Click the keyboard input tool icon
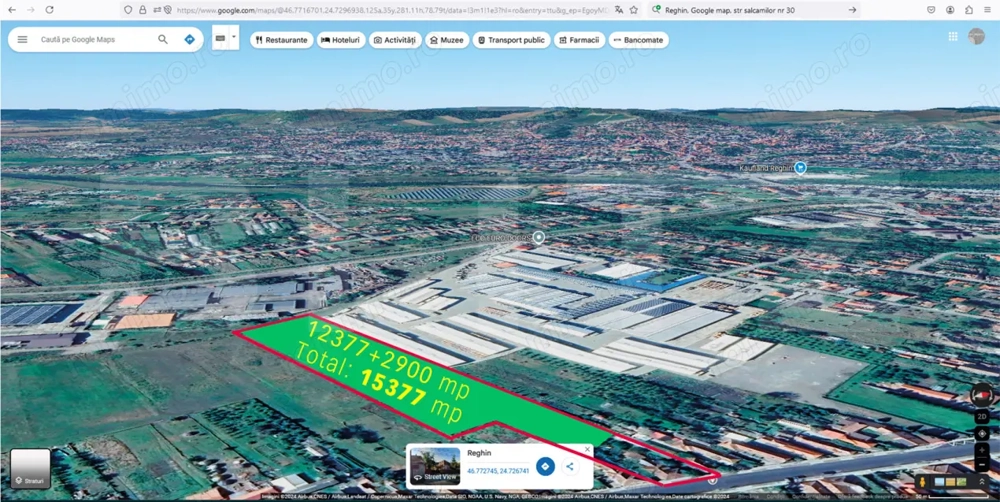This screenshot has height=502, width=1000. 221,38
